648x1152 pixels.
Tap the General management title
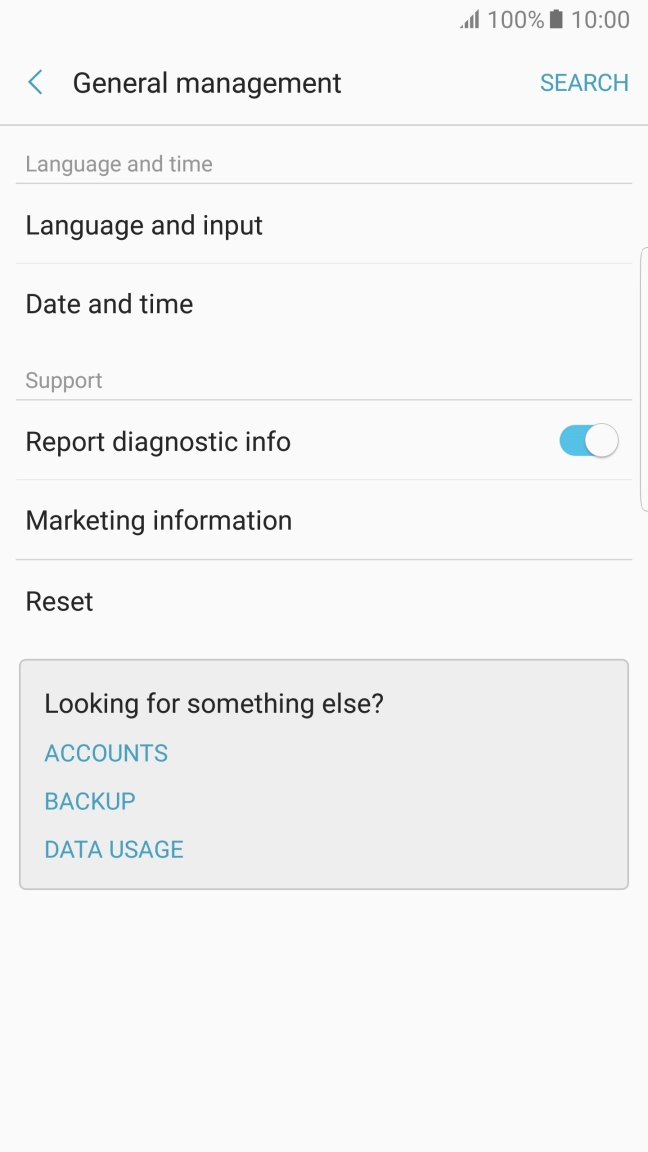click(207, 83)
